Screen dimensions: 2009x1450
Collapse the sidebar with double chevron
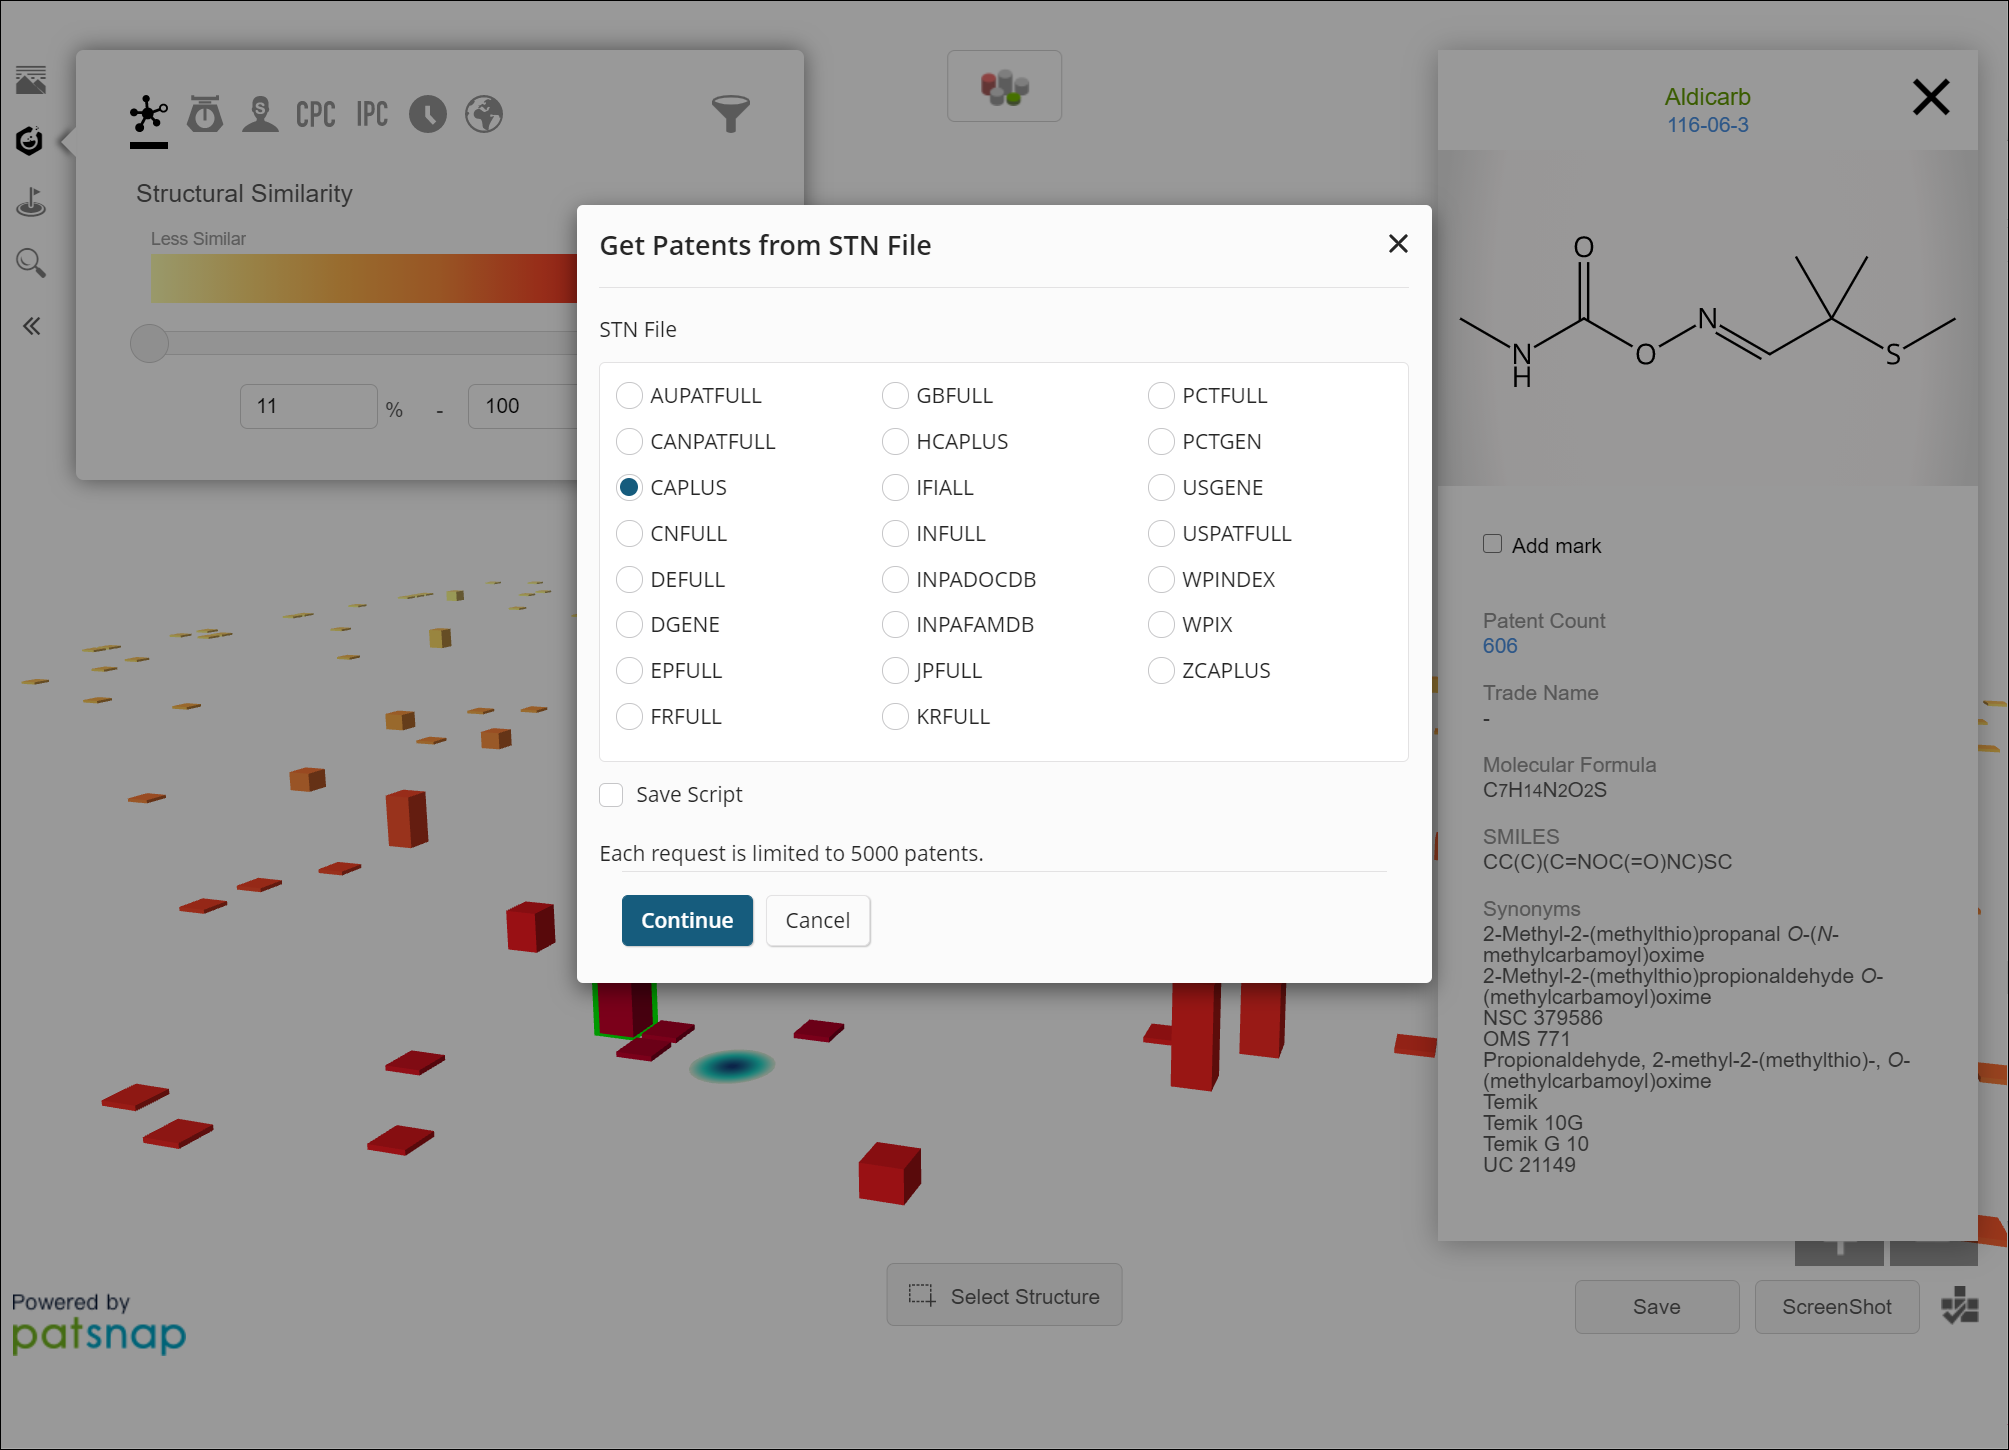[x=32, y=326]
